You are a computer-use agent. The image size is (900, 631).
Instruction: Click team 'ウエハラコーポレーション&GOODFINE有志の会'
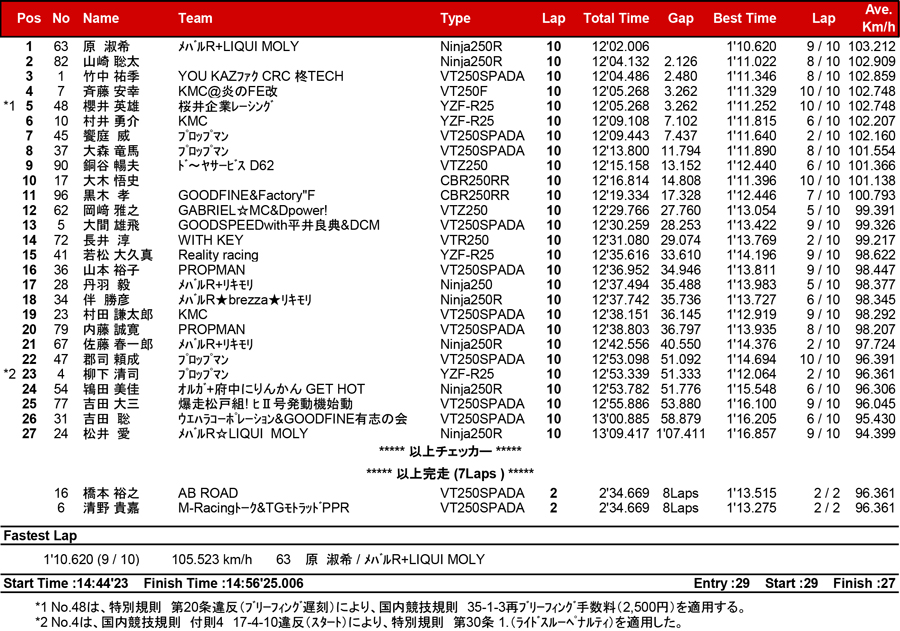293,419
